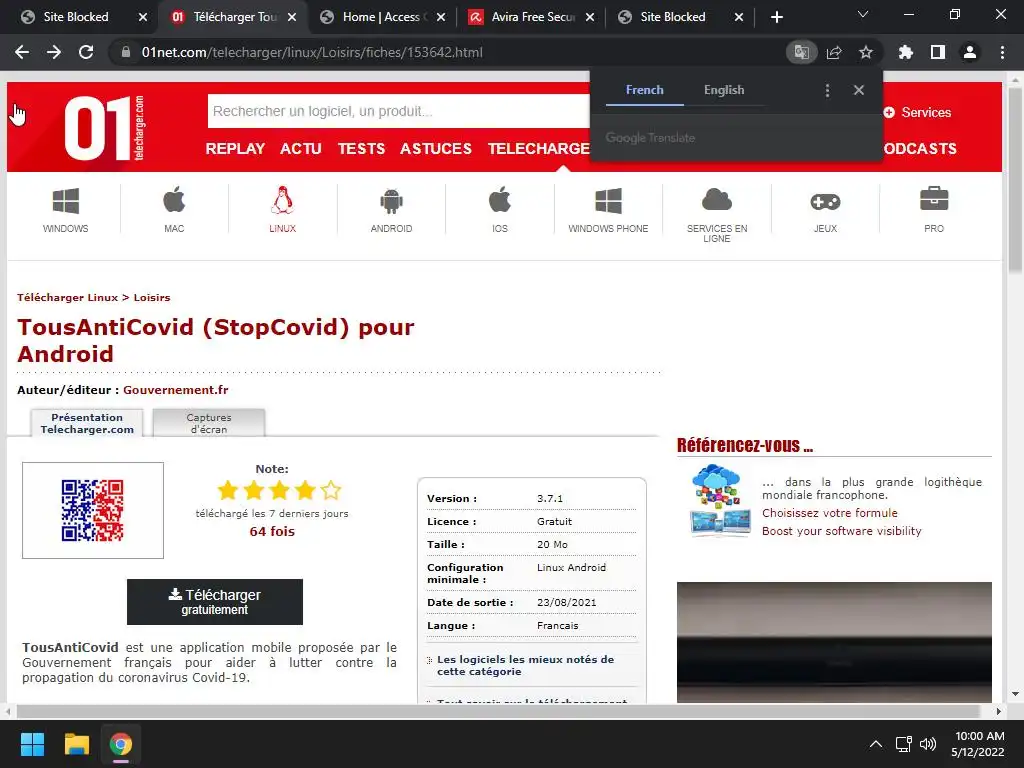Screen dimensions: 1024x768
Task: Toggle the browser side panel icon
Action: pos(938,52)
